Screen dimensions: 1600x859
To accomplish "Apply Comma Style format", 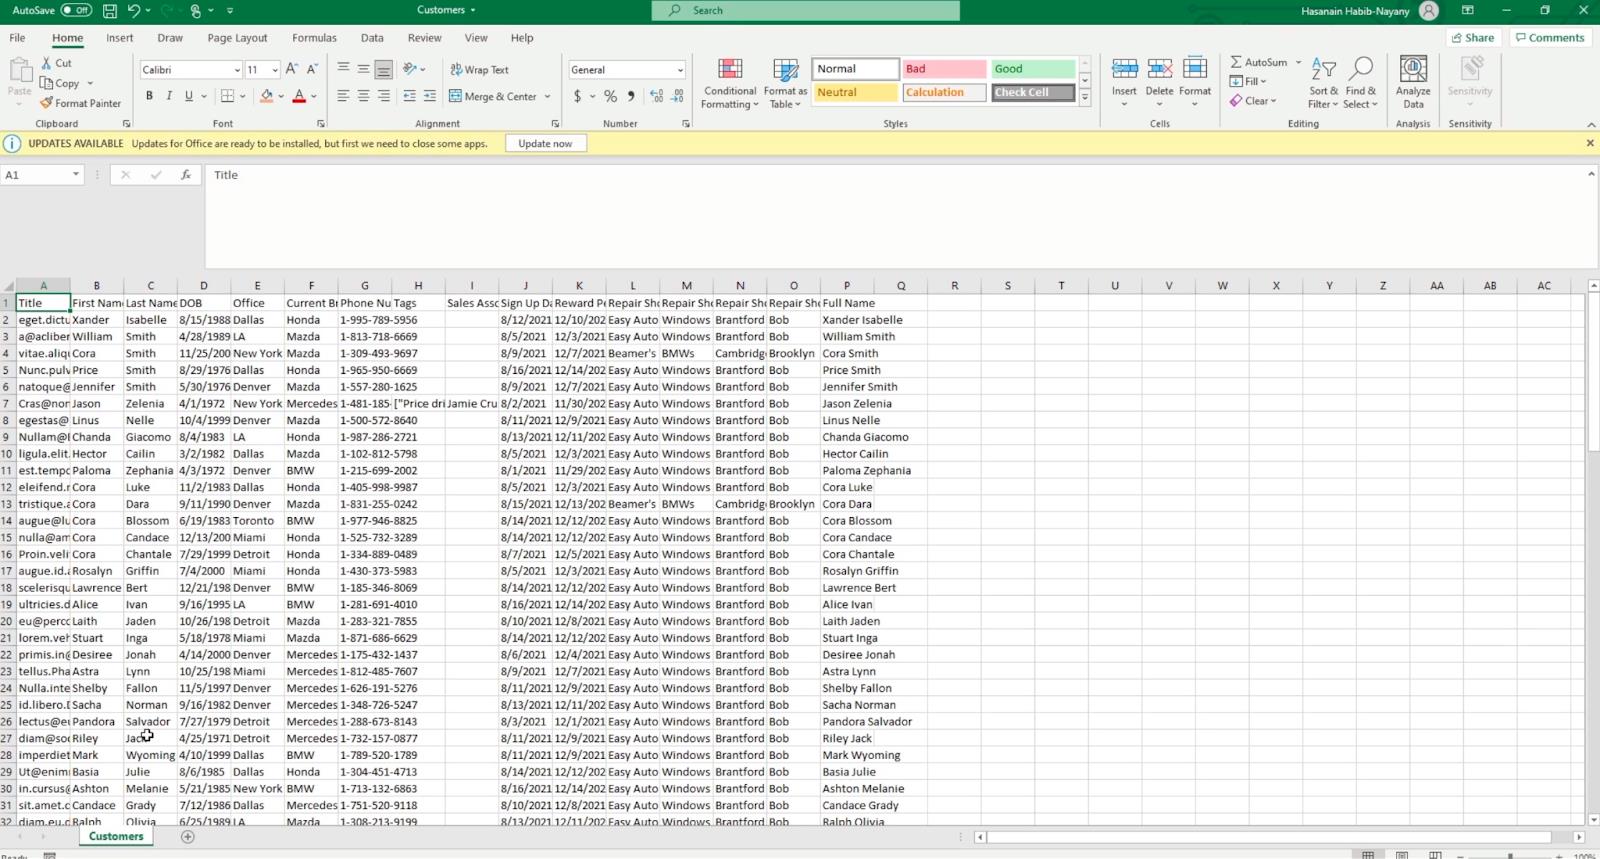I will pyautogui.click(x=631, y=96).
